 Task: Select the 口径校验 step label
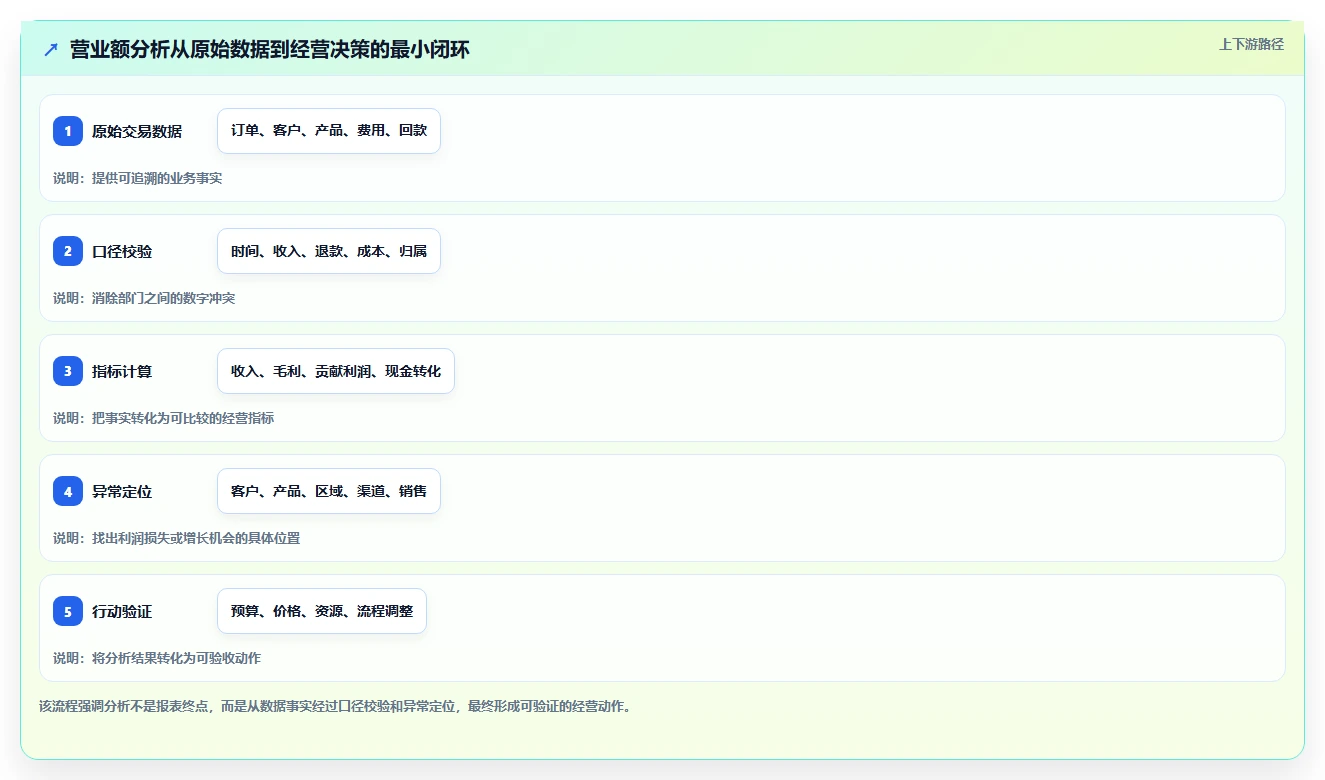tap(122, 251)
